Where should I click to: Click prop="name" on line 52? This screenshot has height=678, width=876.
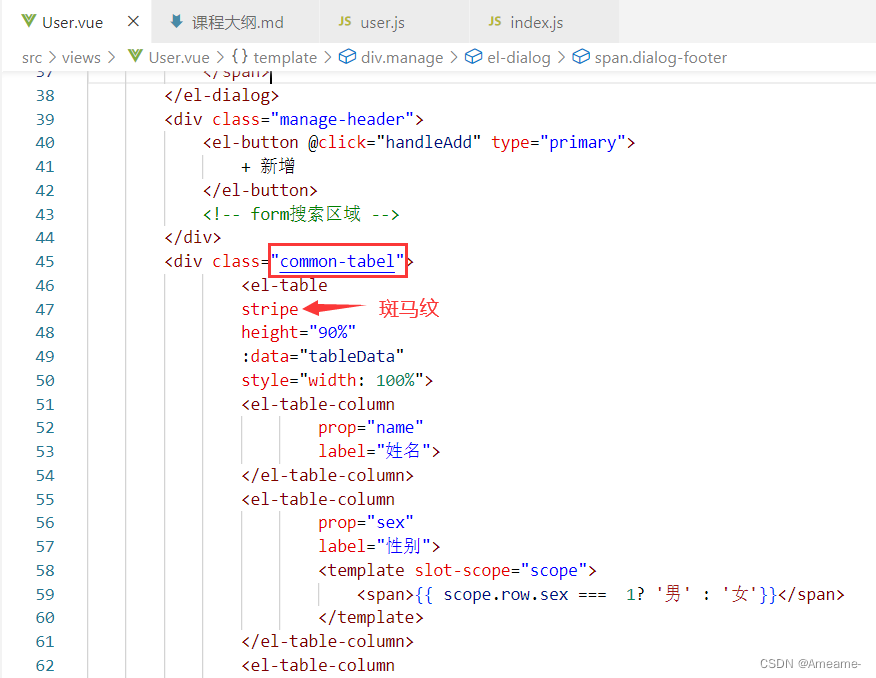tap(371, 428)
